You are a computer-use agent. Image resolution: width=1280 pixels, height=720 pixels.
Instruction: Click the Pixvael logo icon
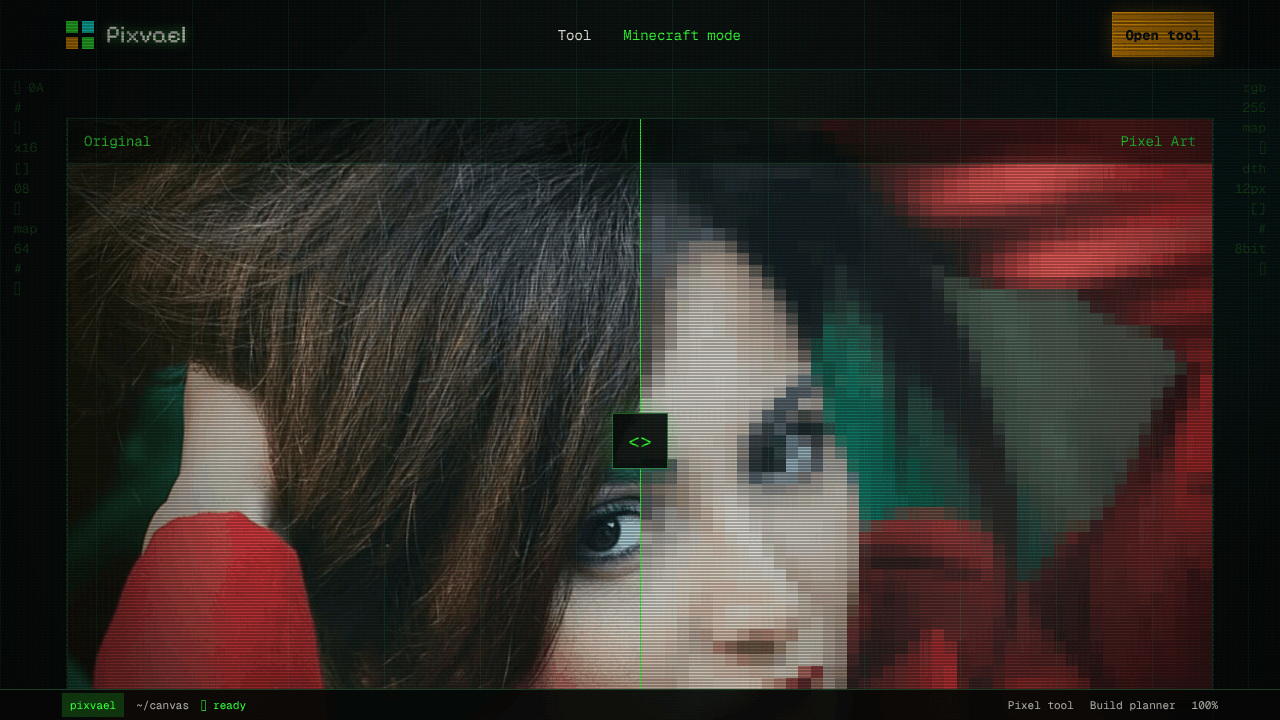[80, 35]
